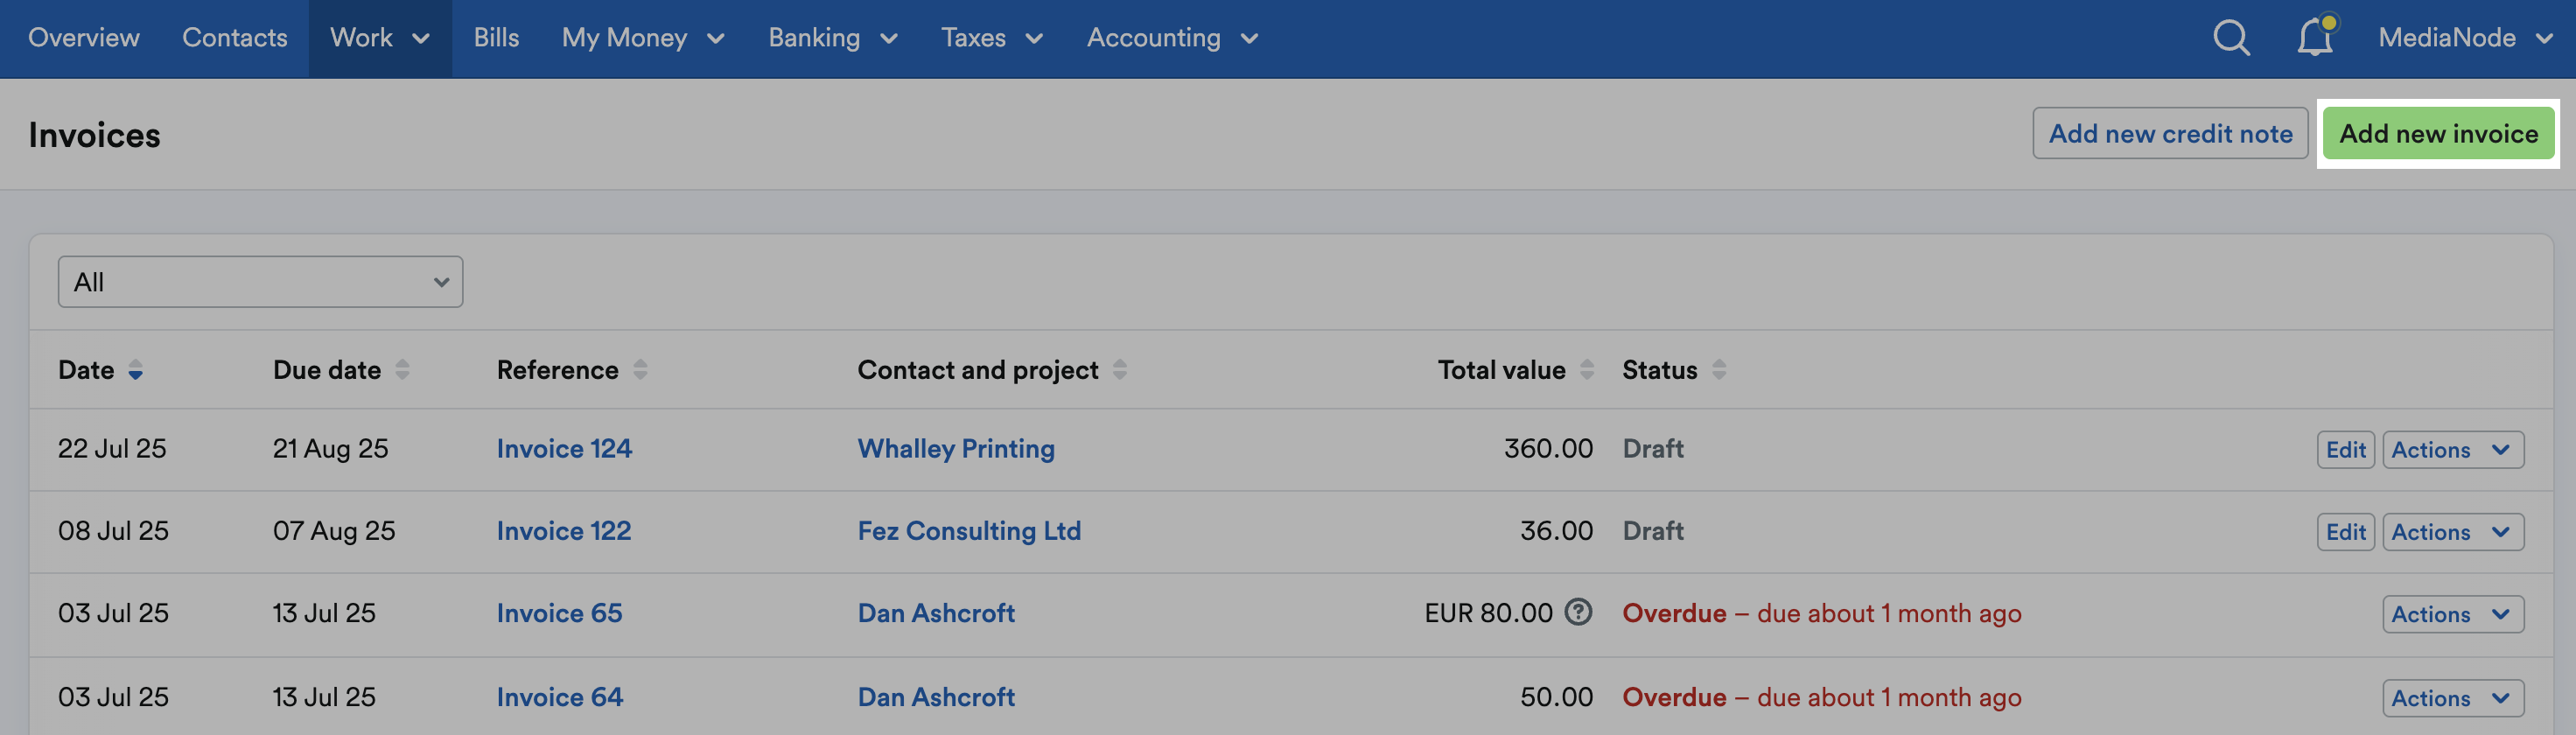Click Add new credit note
The width and height of the screenshot is (2576, 735).
pos(2170,133)
